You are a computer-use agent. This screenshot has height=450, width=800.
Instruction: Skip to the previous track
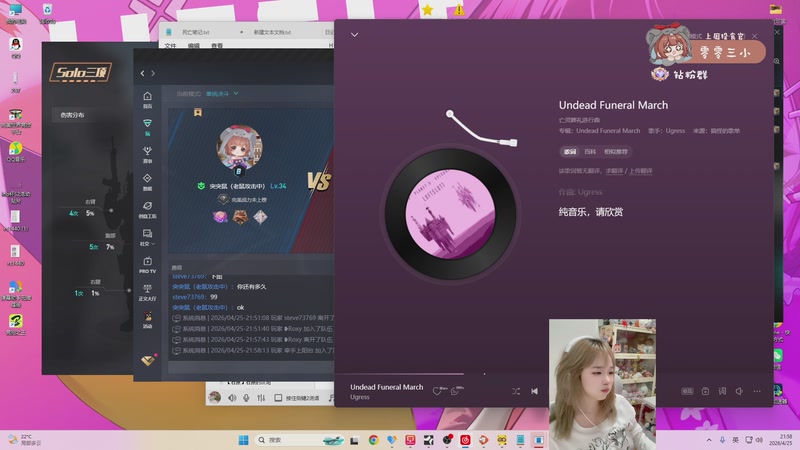point(534,391)
